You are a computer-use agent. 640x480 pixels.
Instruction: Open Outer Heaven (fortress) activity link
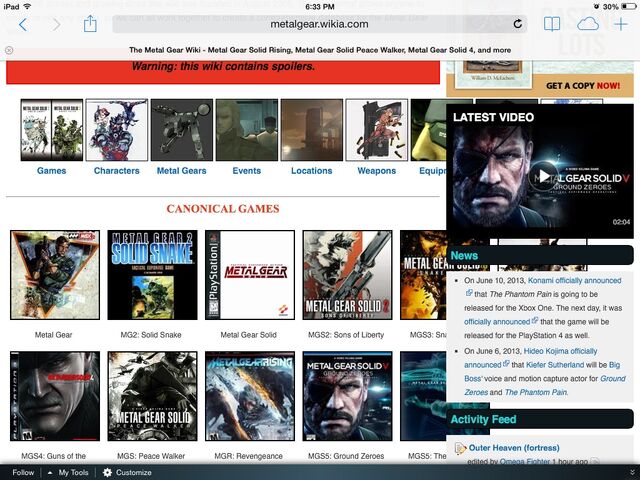tap(514, 448)
